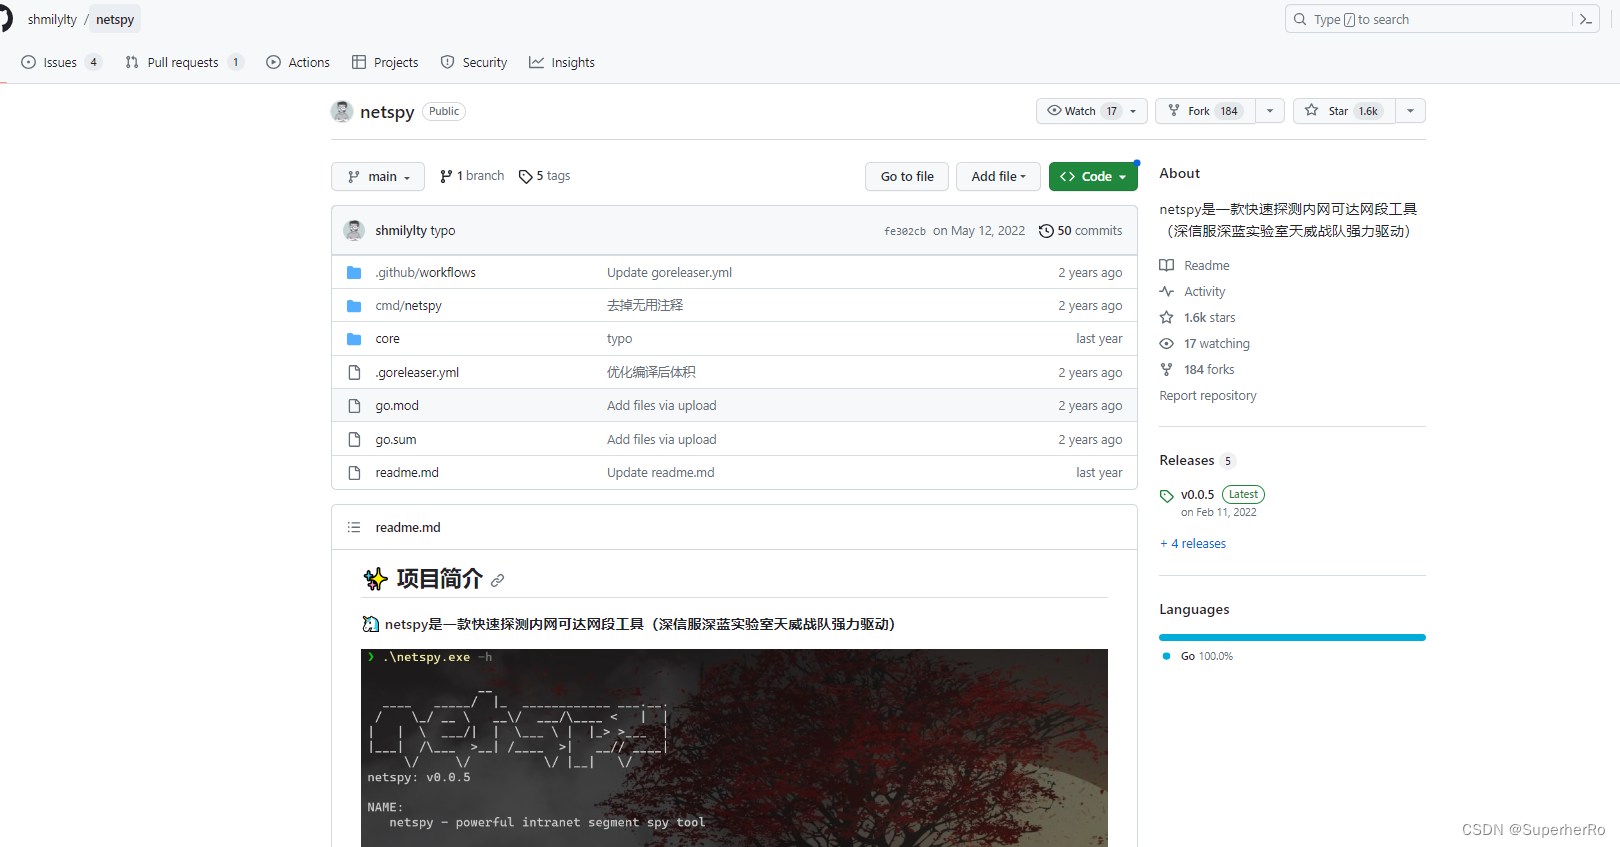The width and height of the screenshot is (1620, 847).
Task: Open the shmilylty owner link
Action: (x=52, y=19)
